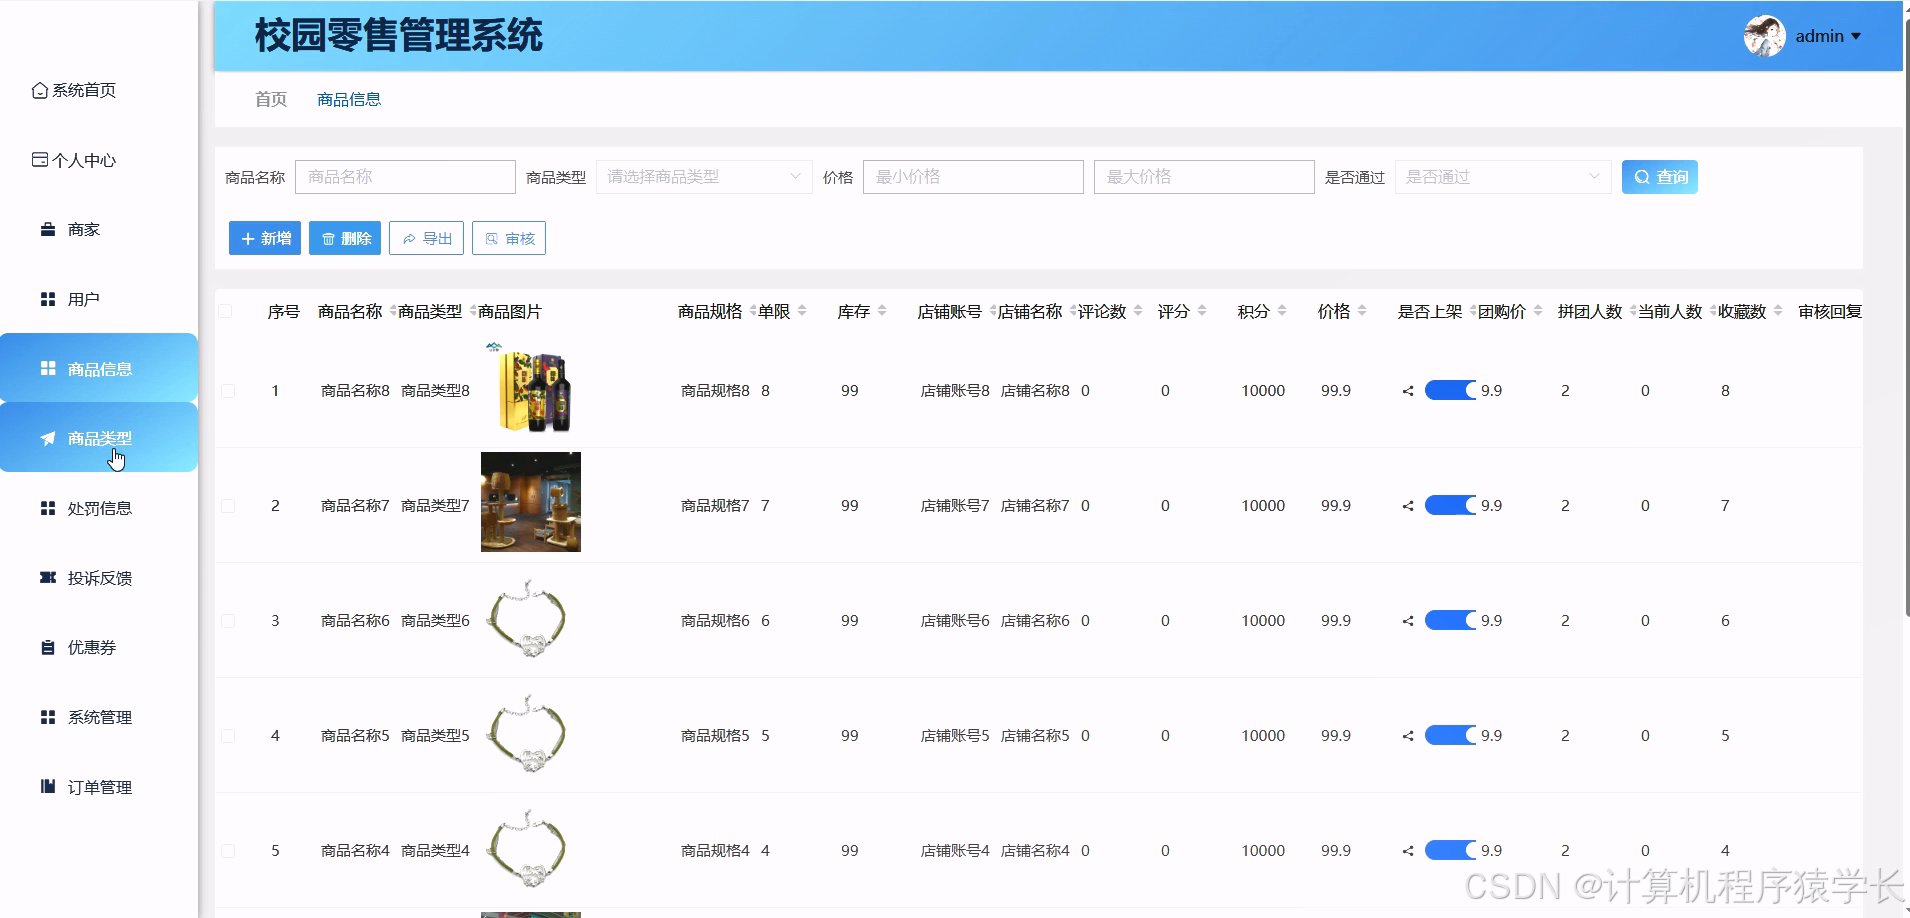Expand the admin account dropdown
Viewport: 1910px width, 918px height.
[x=1826, y=36]
